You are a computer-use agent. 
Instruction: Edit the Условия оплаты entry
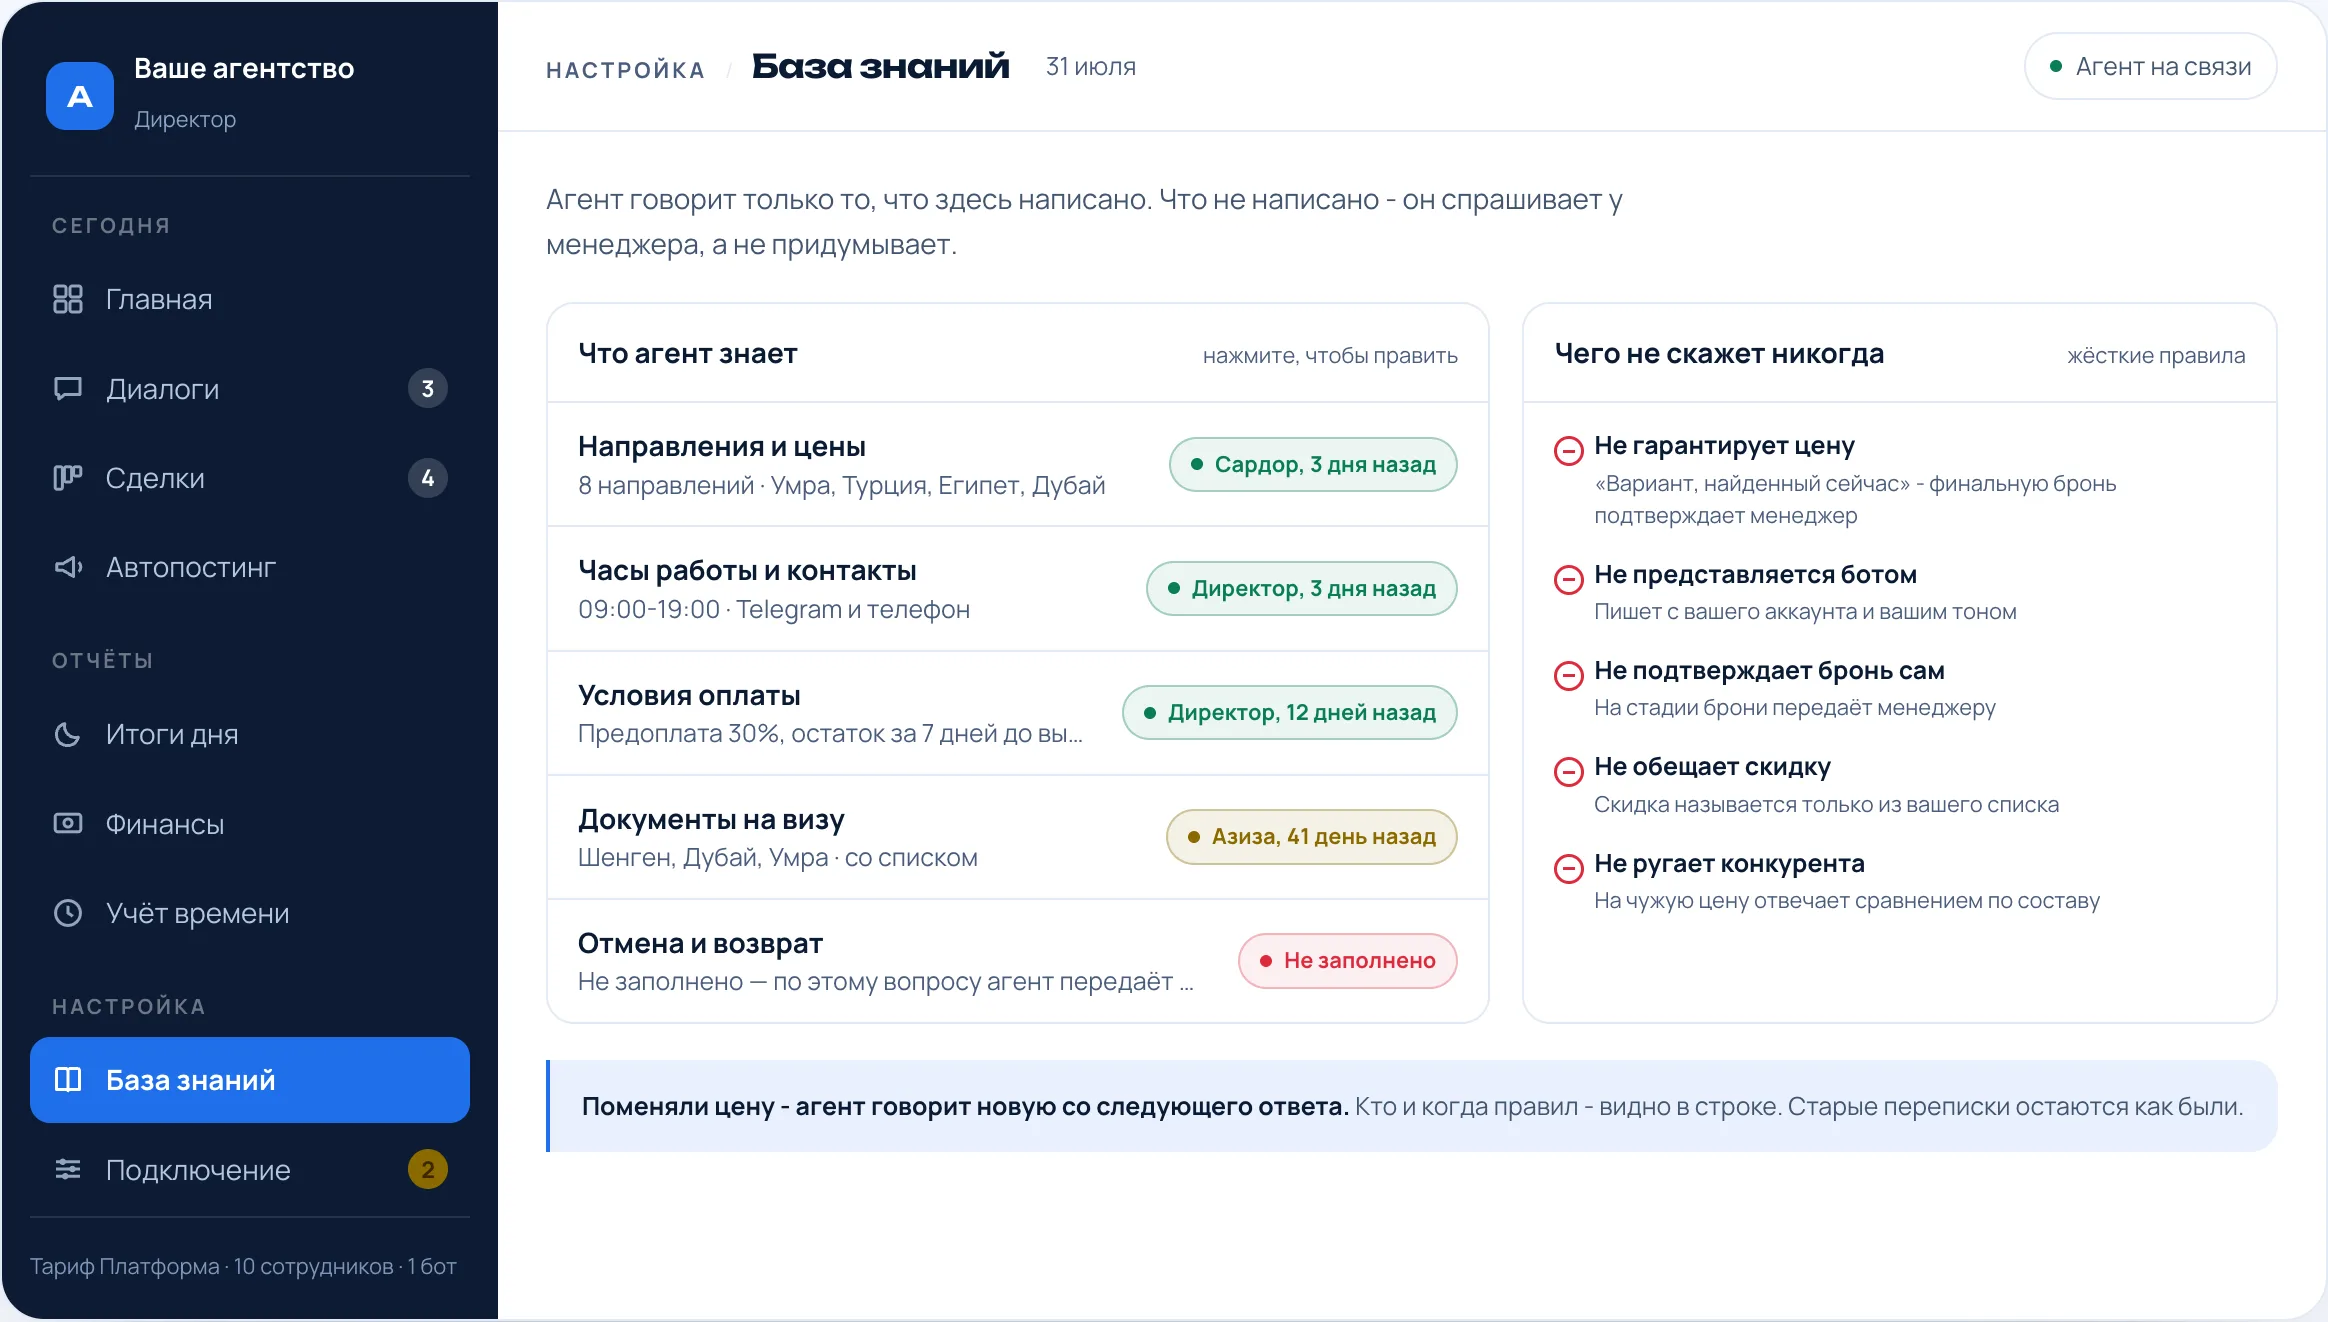[1018, 713]
